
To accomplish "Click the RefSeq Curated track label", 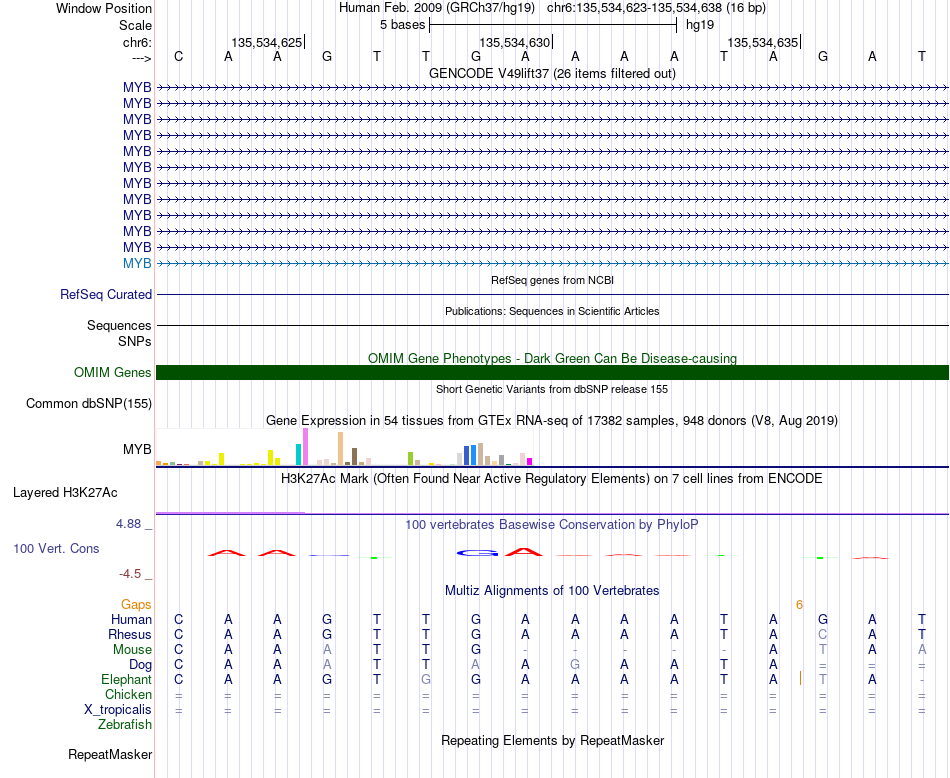I will pyautogui.click(x=106, y=294).
